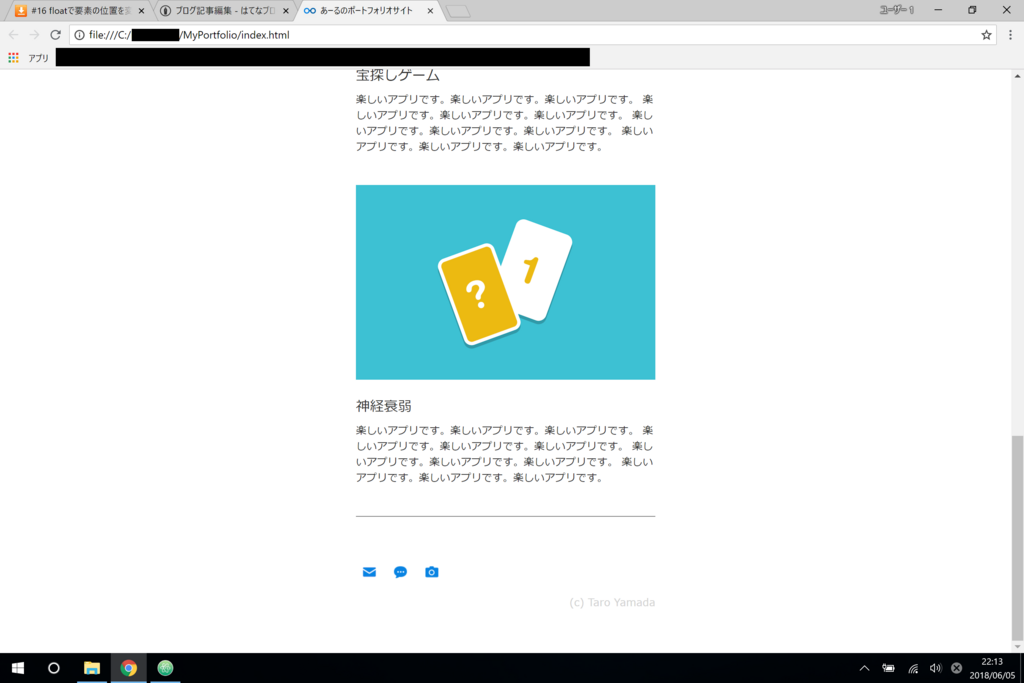Viewport: 1024px width, 683px height.
Task: Open Chrome's three-dot menu
Action: tap(1013, 34)
